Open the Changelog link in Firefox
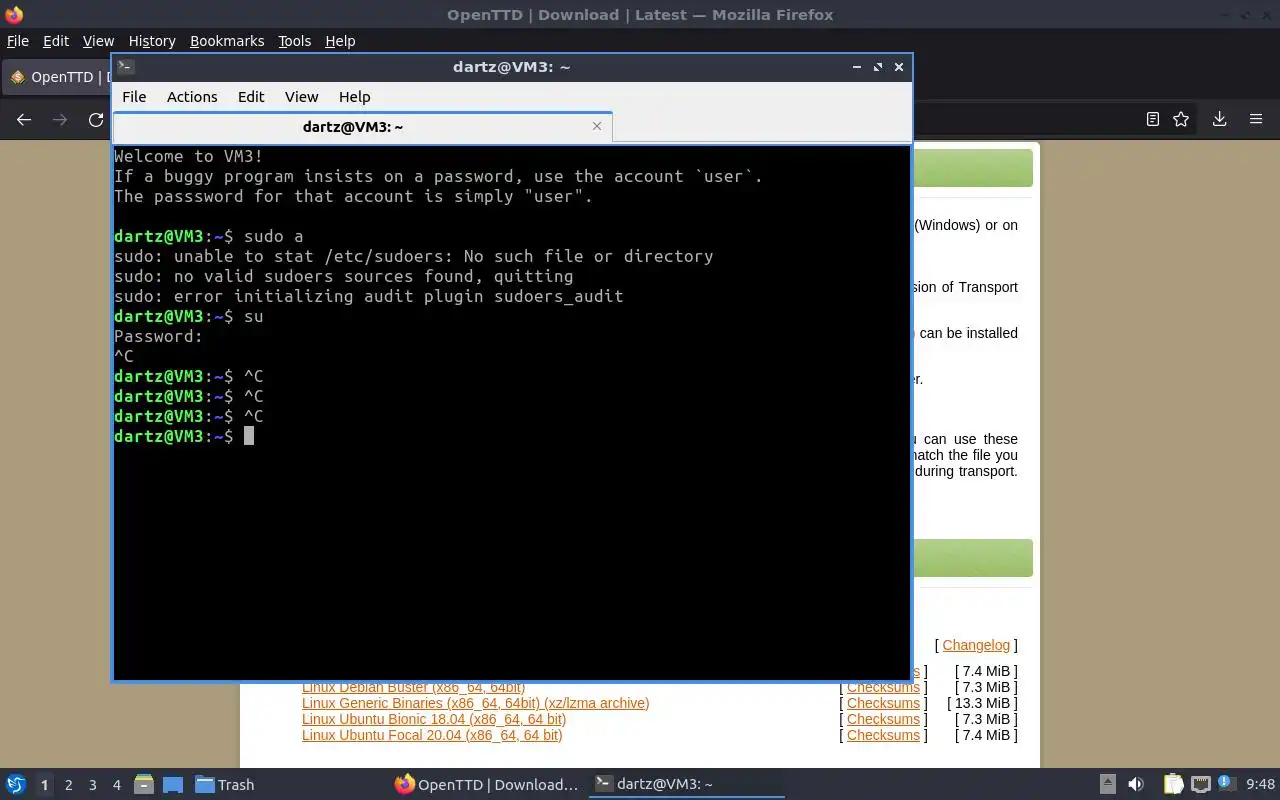This screenshot has width=1280, height=800. [x=976, y=645]
